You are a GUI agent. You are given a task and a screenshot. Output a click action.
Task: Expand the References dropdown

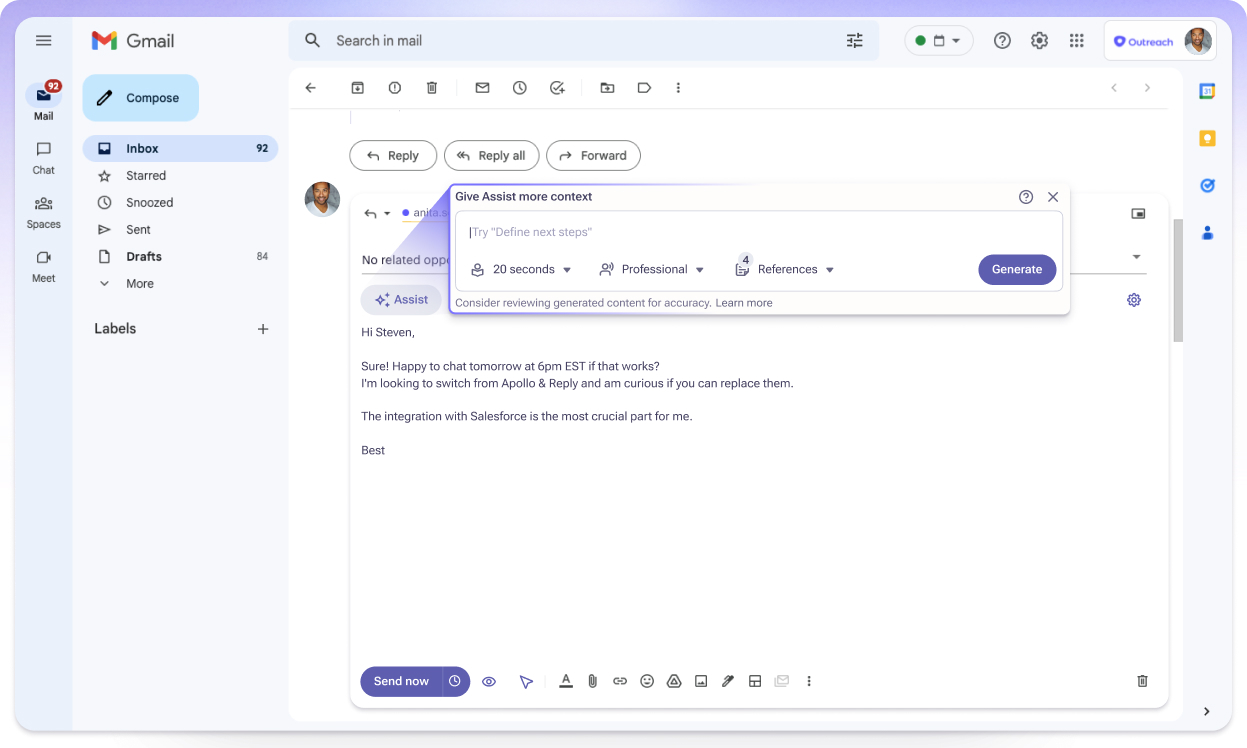click(789, 269)
